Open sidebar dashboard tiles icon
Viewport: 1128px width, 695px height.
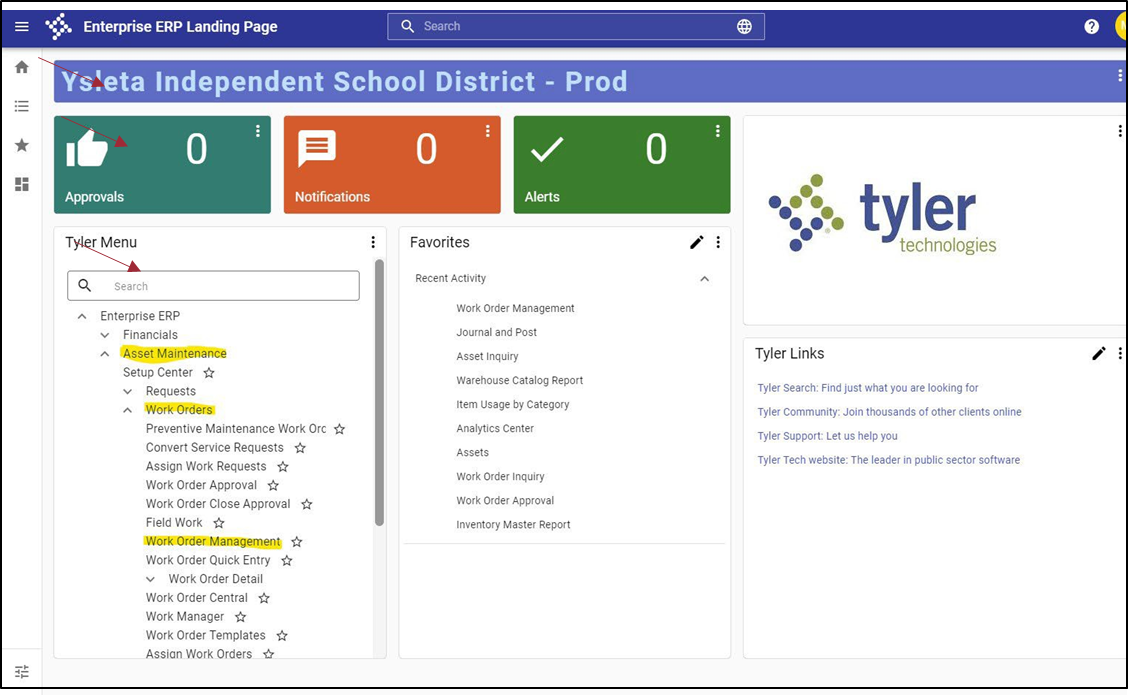[22, 184]
